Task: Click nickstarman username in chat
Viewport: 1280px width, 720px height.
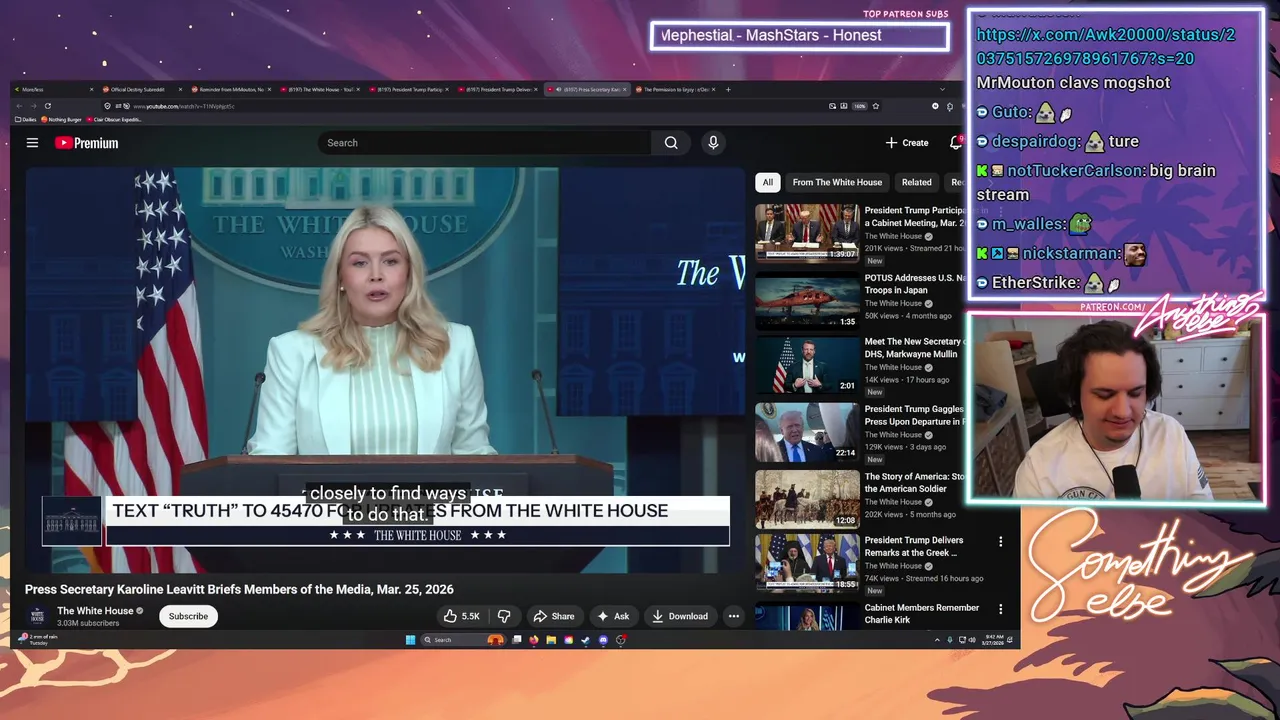Action: pyautogui.click(x=1068, y=254)
